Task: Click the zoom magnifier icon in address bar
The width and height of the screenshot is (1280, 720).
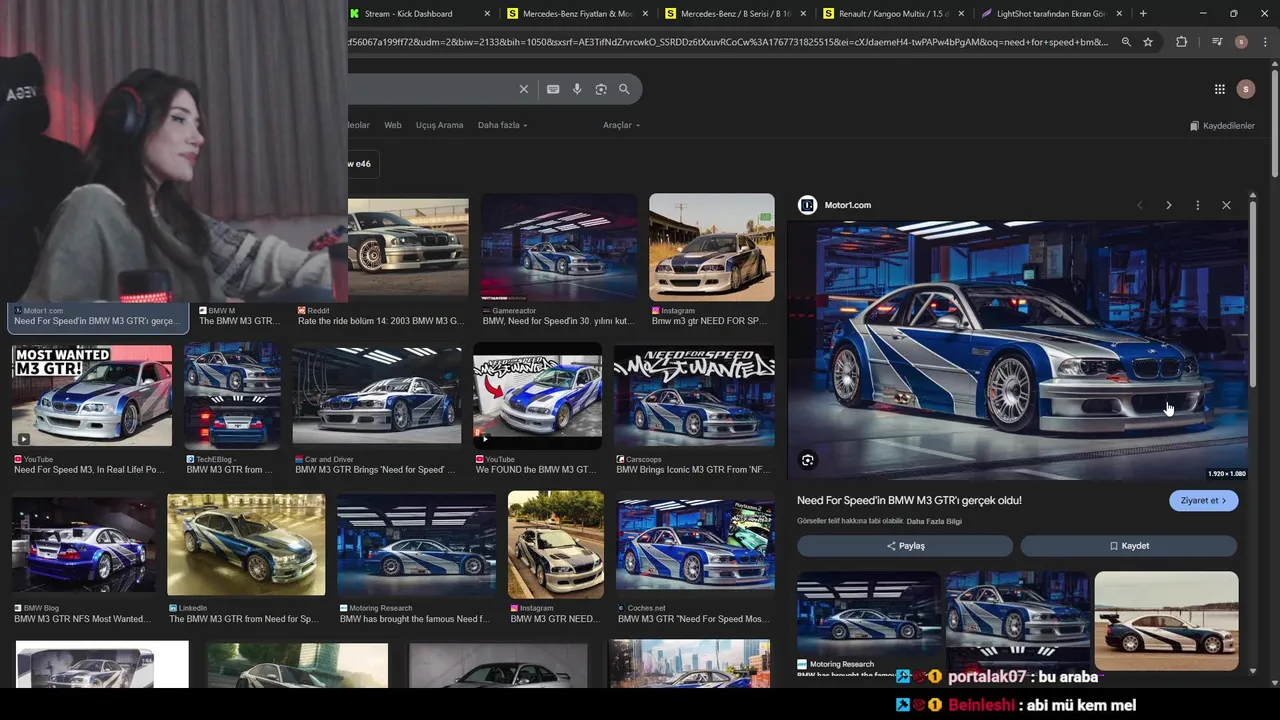Action: pyautogui.click(x=1126, y=42)
